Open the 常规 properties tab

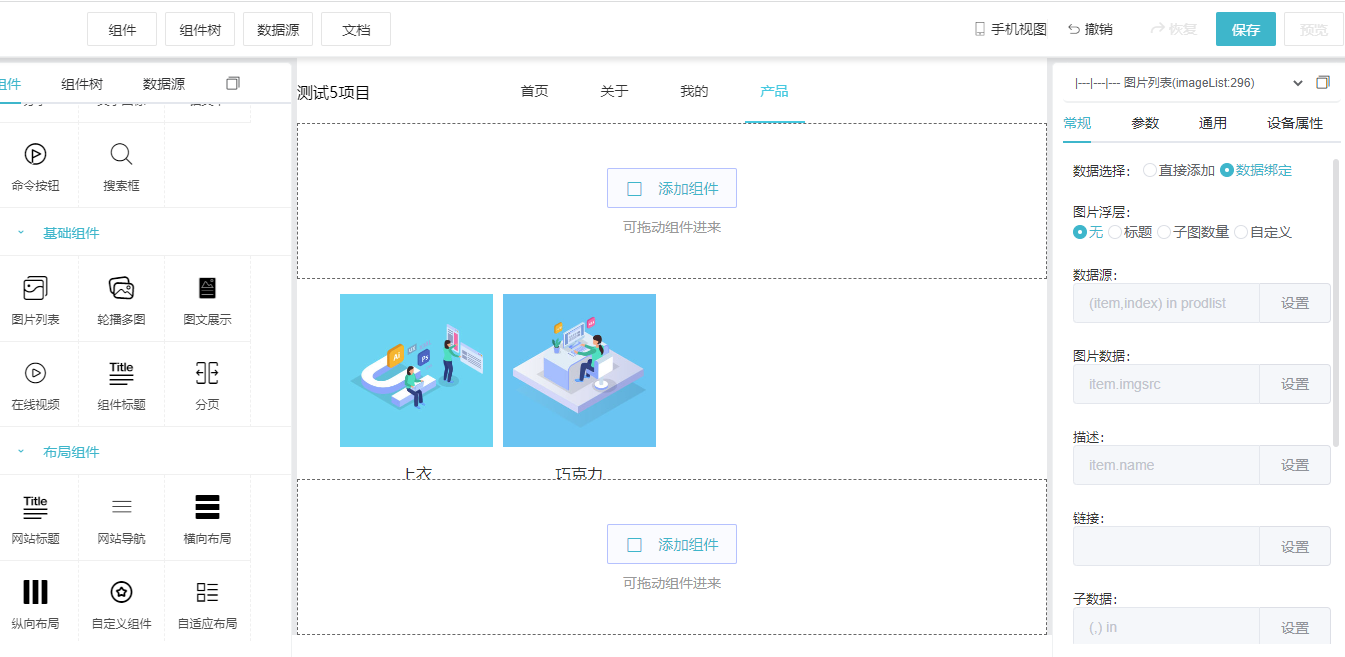[1077, 123]
